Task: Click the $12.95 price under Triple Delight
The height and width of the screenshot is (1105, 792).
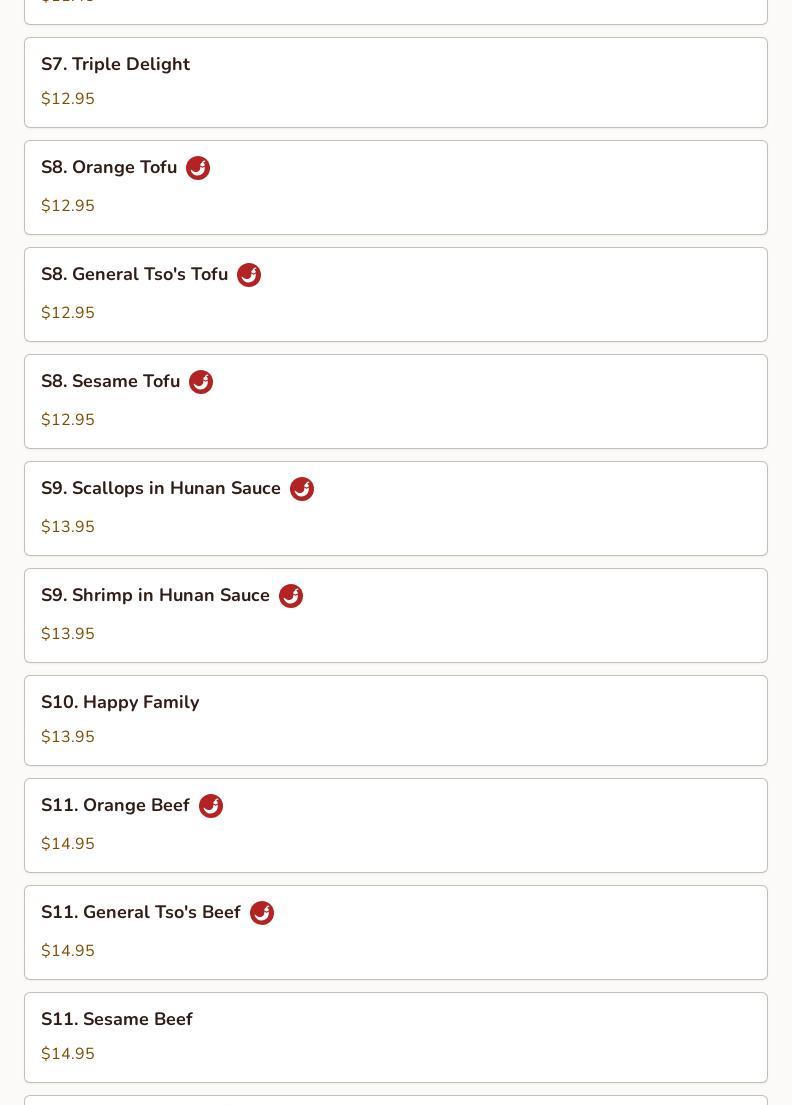Action: point(68,99)
